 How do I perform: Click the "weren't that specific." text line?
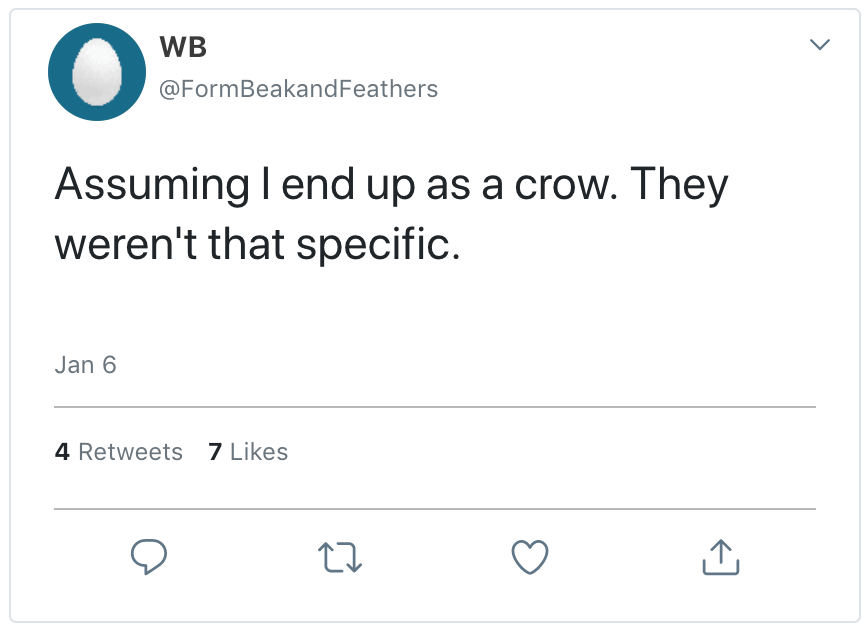[257, 244]
